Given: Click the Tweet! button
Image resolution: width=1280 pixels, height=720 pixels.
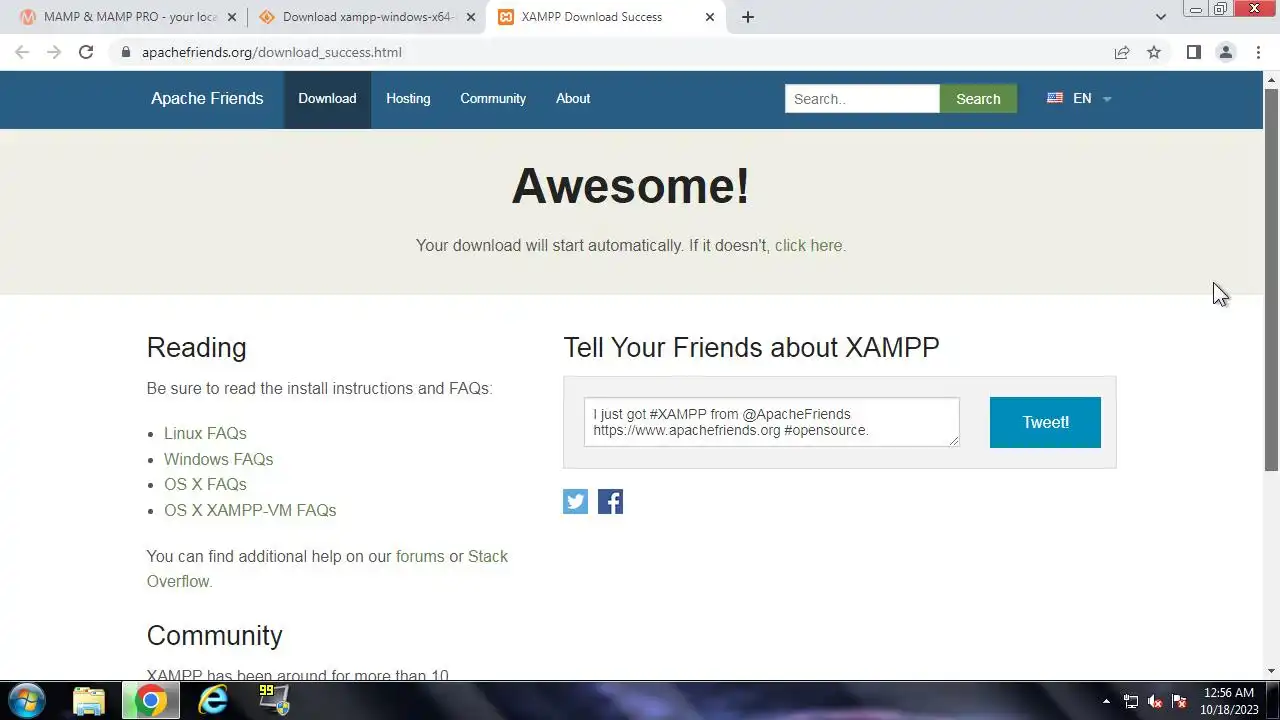Looking at the screenshot, I should click(x=1045, y=422).
